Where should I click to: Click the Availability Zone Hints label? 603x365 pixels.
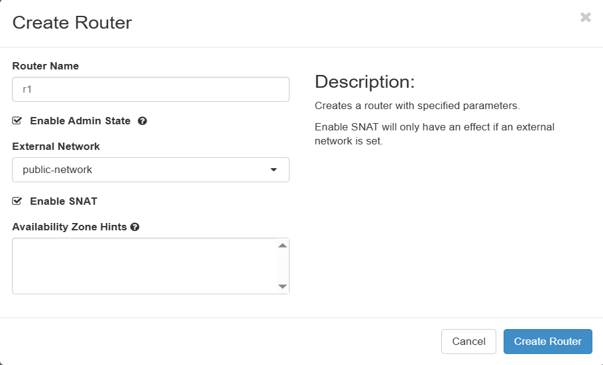pyautogui.click(x=69, y=227)
